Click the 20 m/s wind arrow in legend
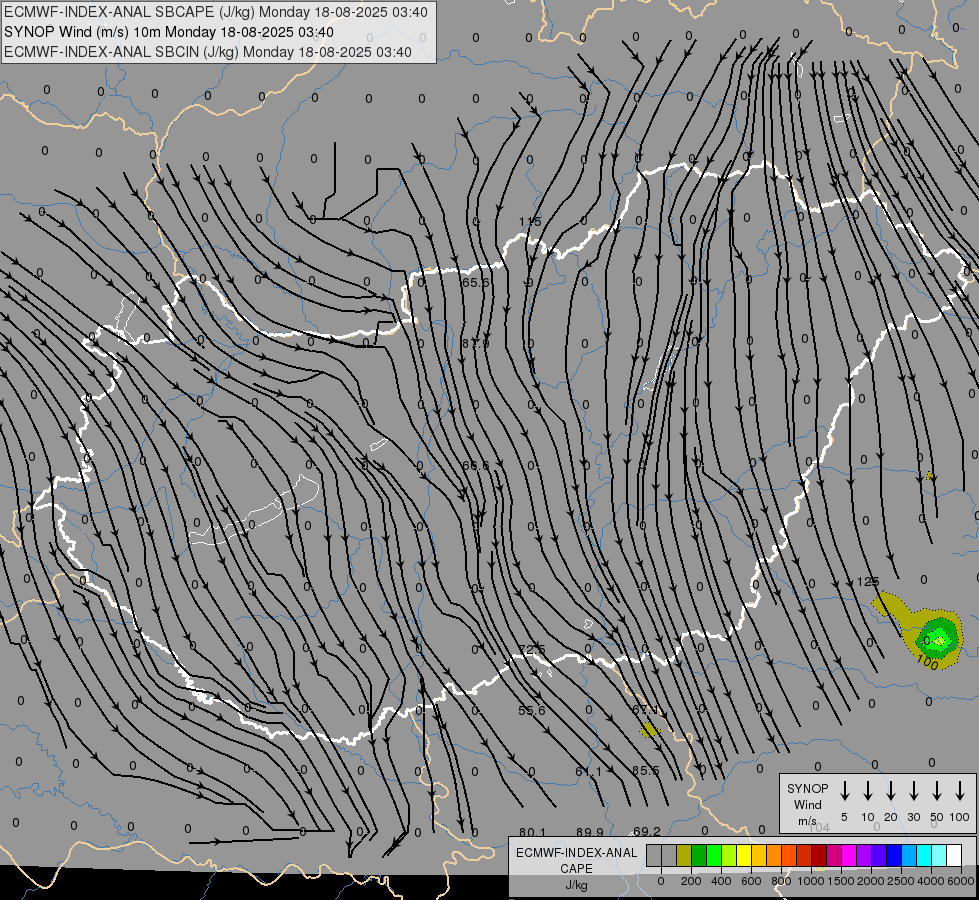This screenshot has width=979, height=900. coord(890,791)
